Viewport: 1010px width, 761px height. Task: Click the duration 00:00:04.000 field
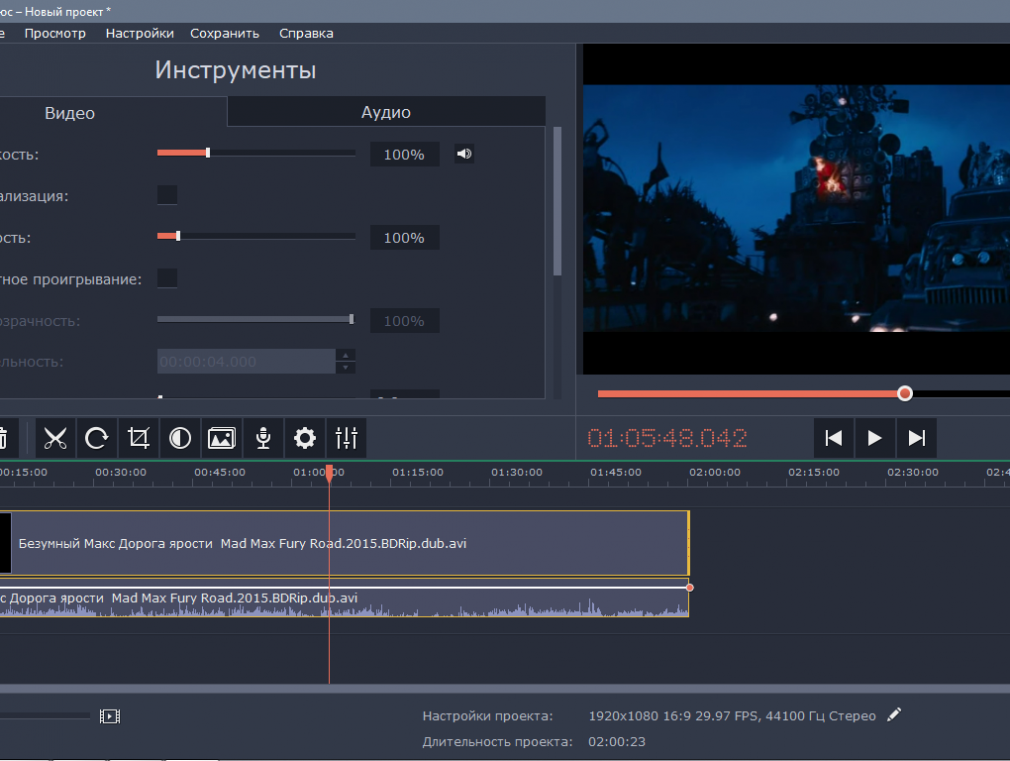click(246, 361)
